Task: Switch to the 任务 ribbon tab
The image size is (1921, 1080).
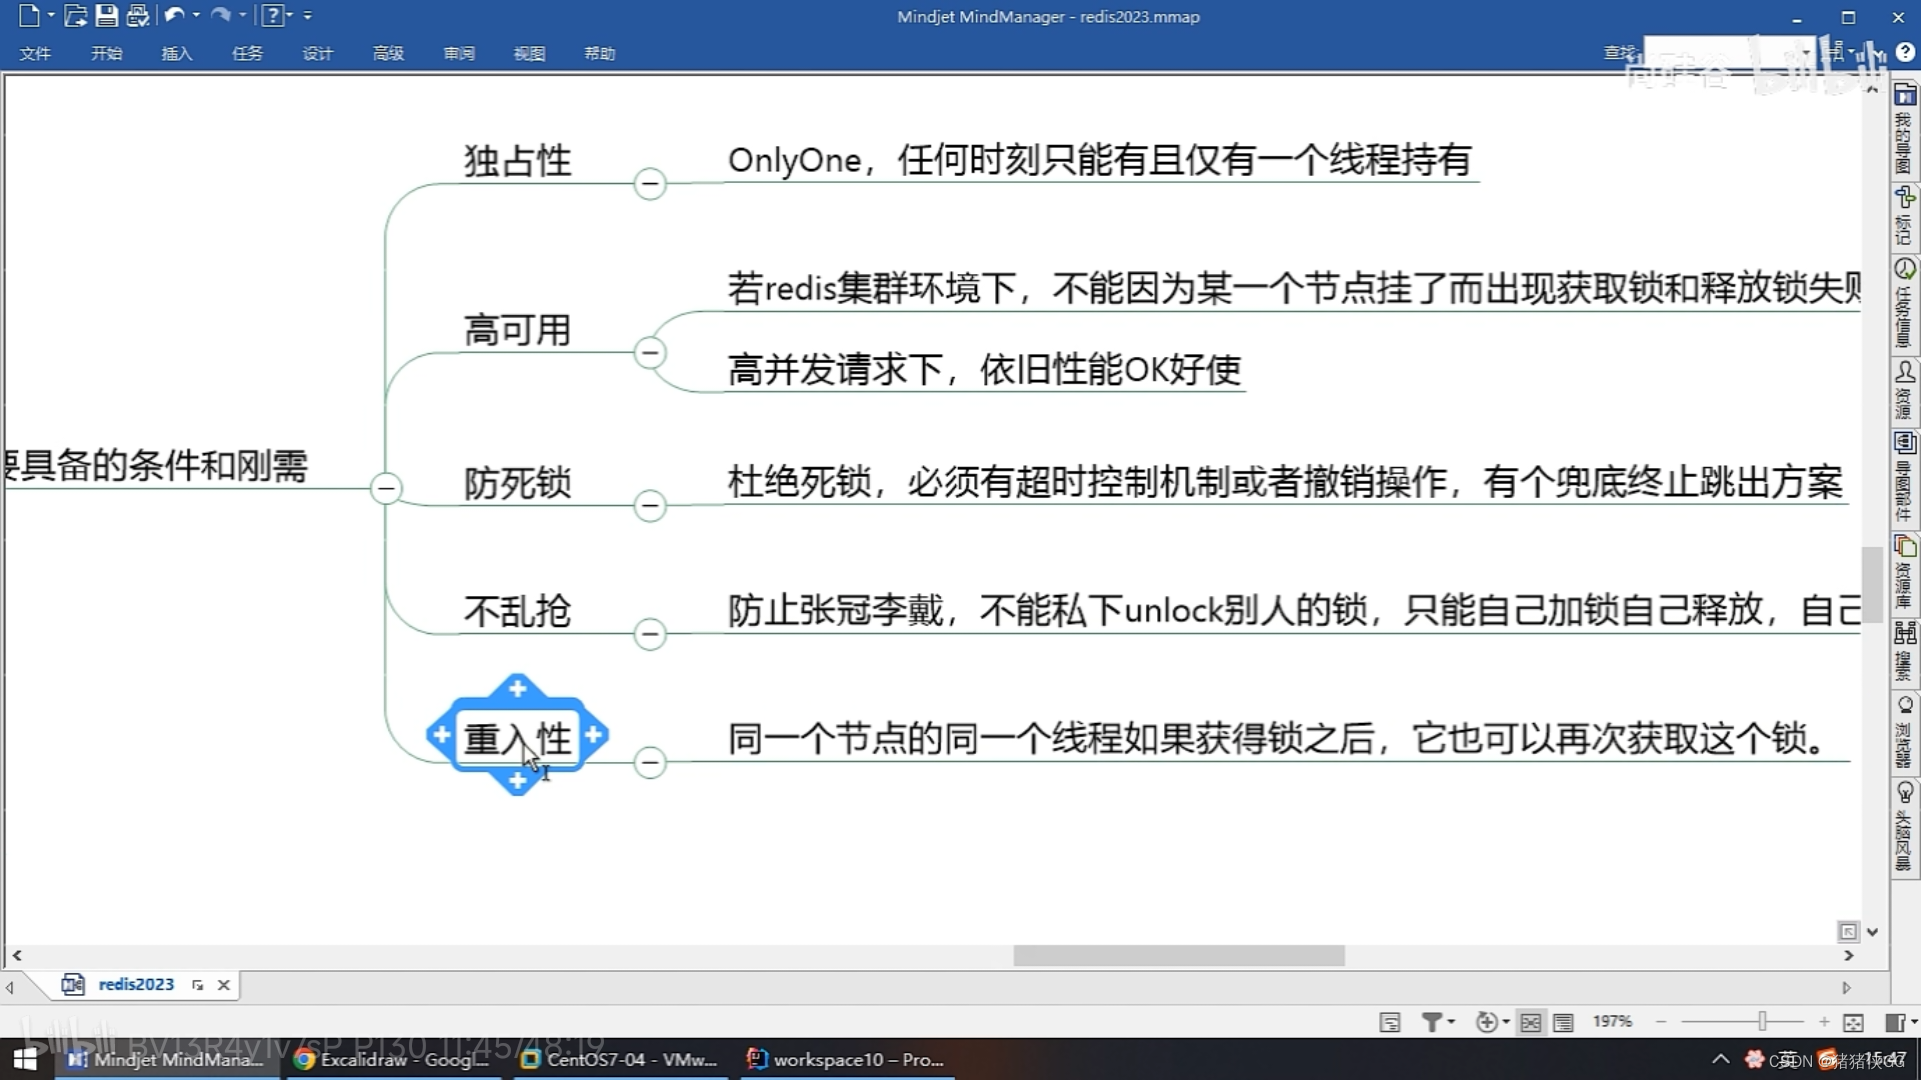Action: coord(247,53)
